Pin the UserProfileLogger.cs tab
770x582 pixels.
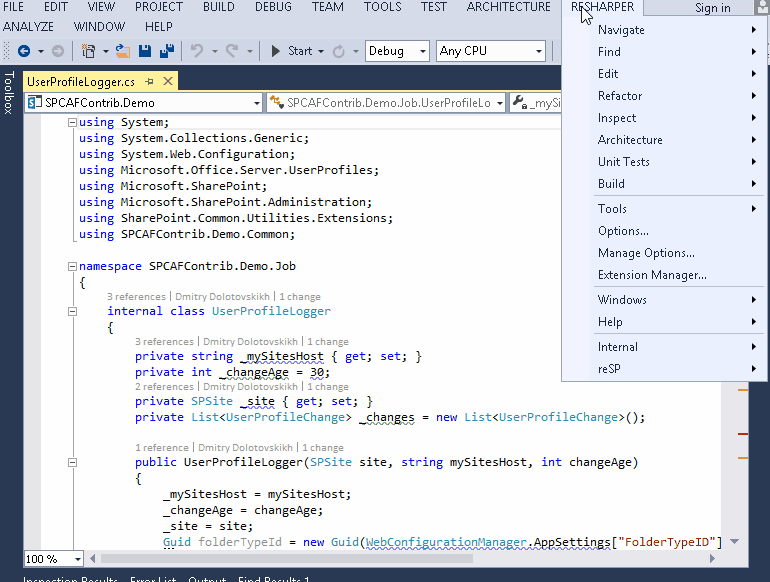click(150, 81)
